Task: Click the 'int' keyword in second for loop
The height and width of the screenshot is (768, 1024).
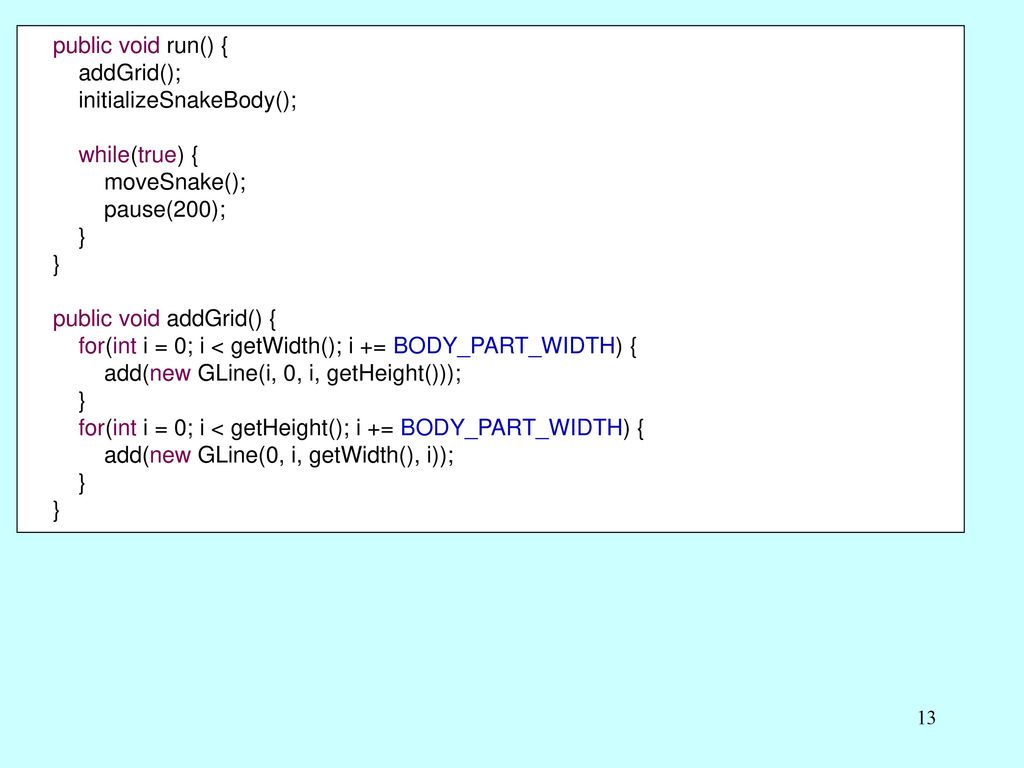Action: pyautogui.click(x=125, y=428)
